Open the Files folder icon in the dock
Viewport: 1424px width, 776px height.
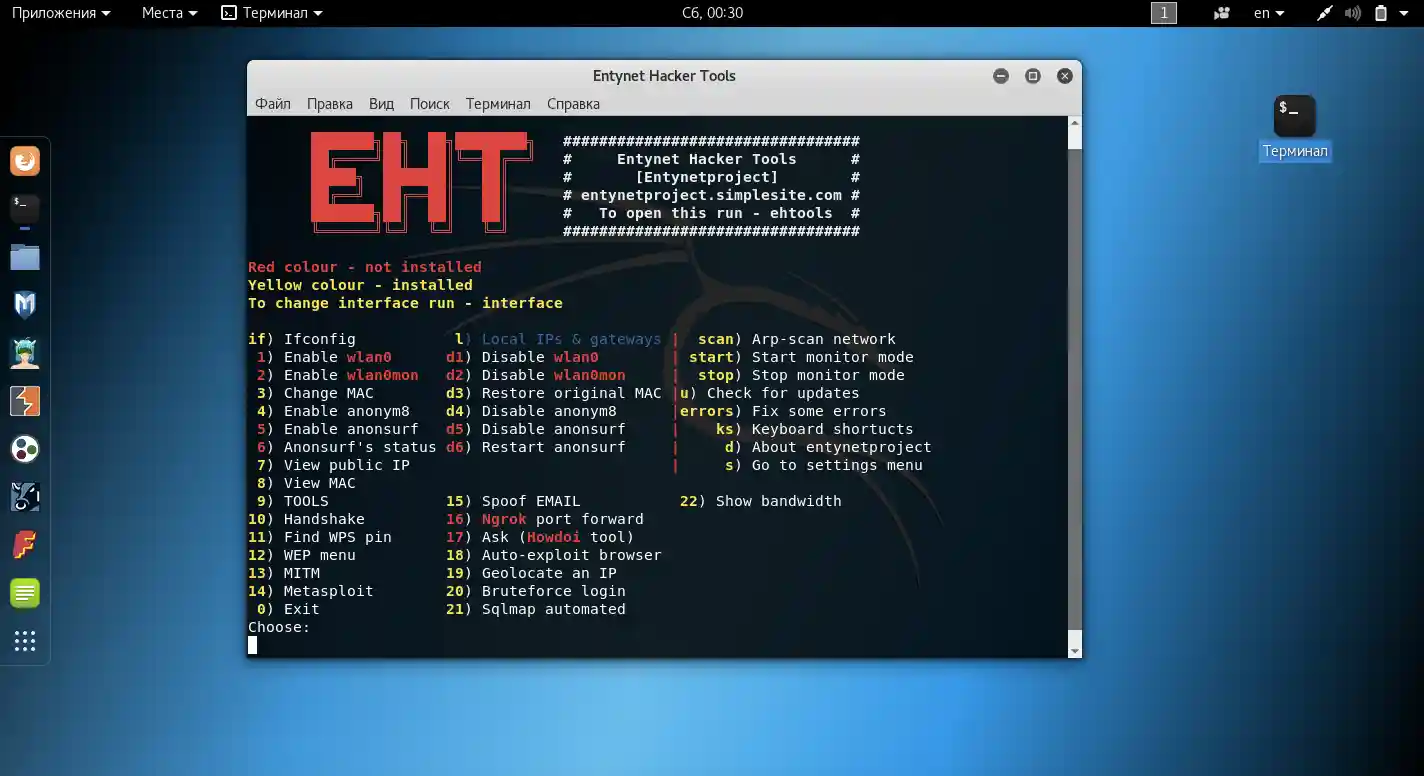(25, 257)
